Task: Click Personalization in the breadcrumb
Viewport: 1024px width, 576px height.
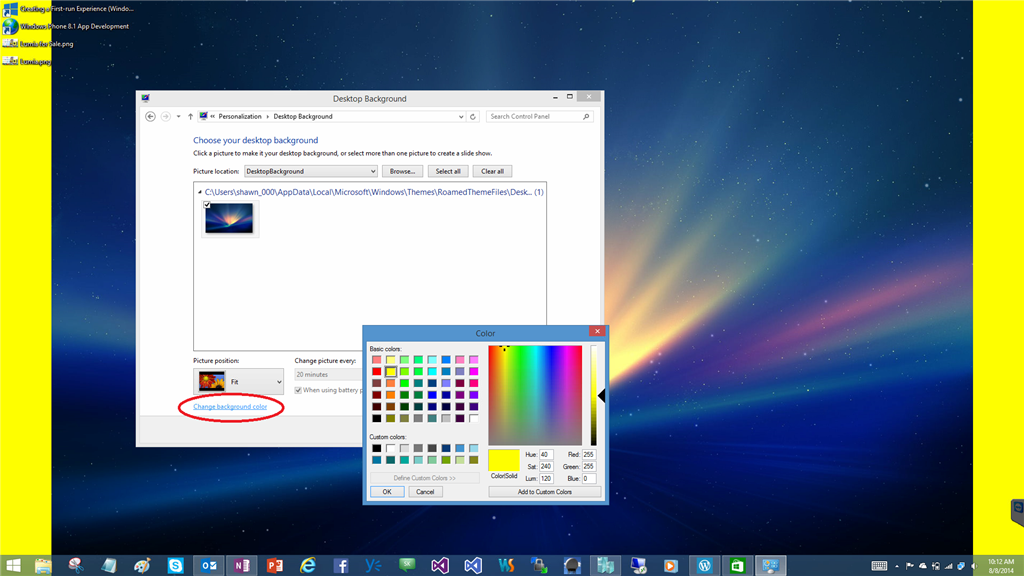Action: 240,116
